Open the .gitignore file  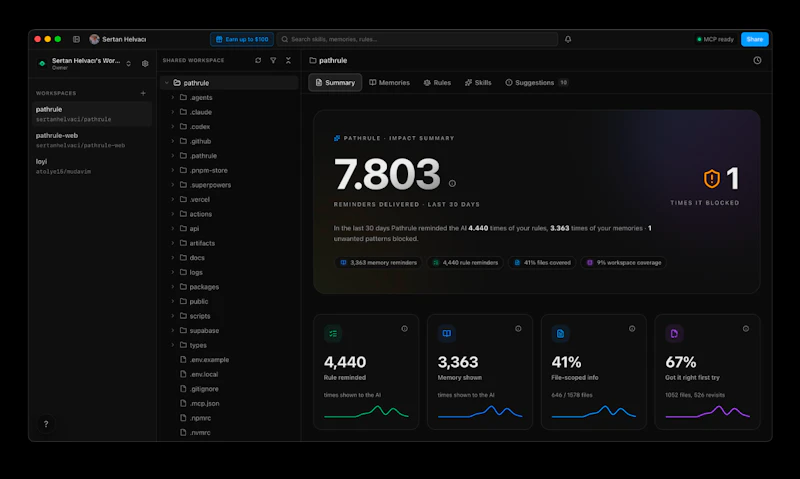click(229, 389)
